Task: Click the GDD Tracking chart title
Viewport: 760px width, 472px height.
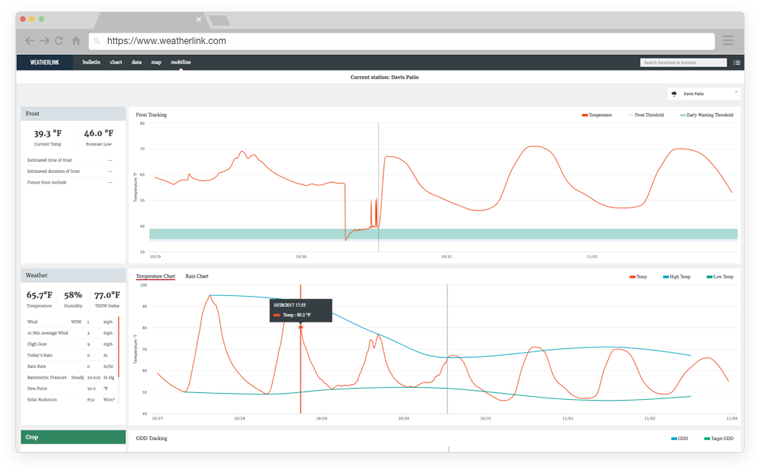Action: pyautogui.click(x=151, y=439)
